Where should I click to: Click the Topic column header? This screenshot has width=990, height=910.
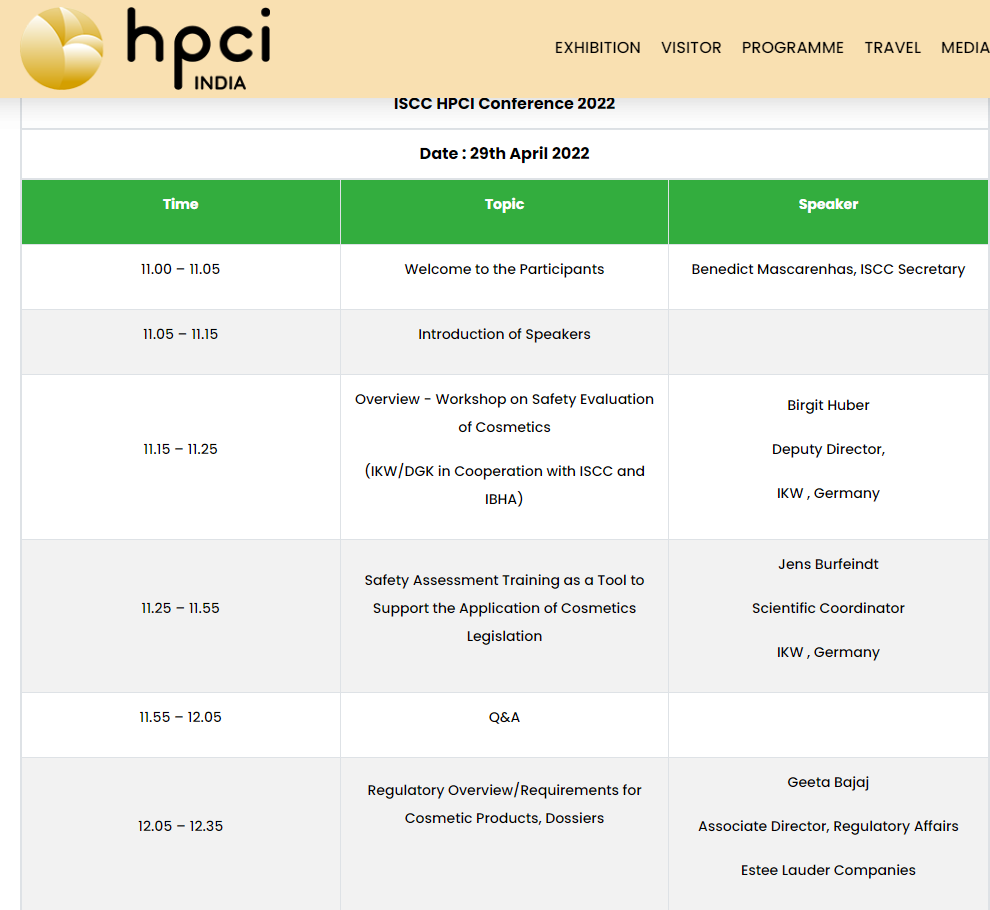pos(504,212)
